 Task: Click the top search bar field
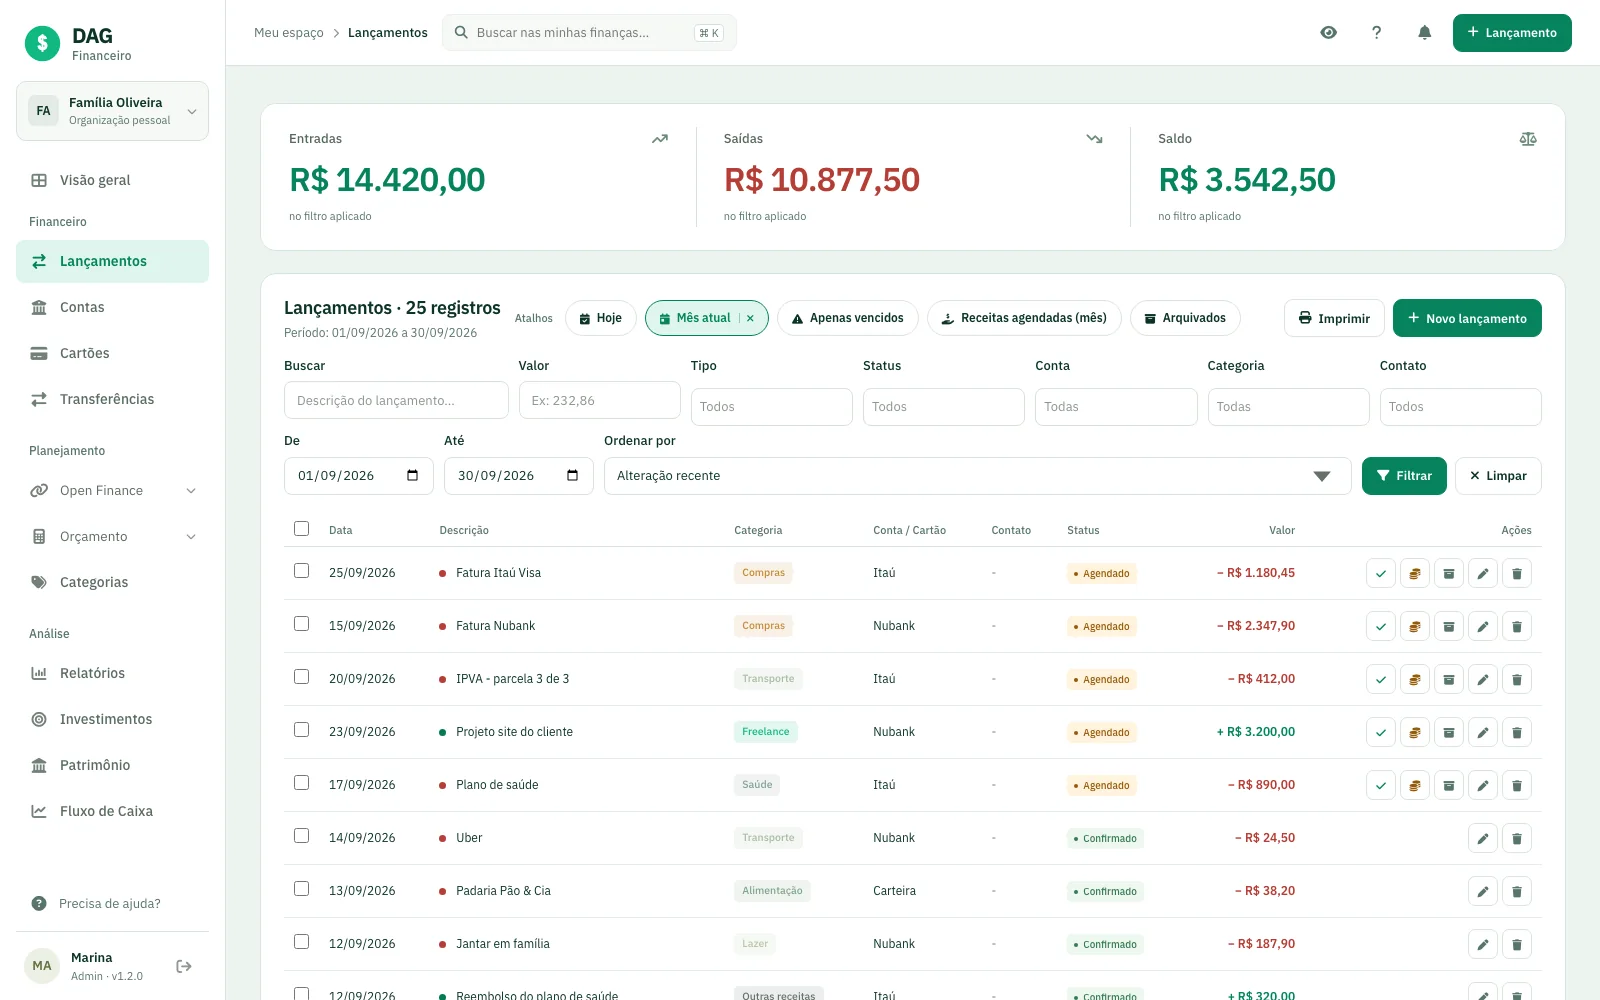tap(589, 33)
